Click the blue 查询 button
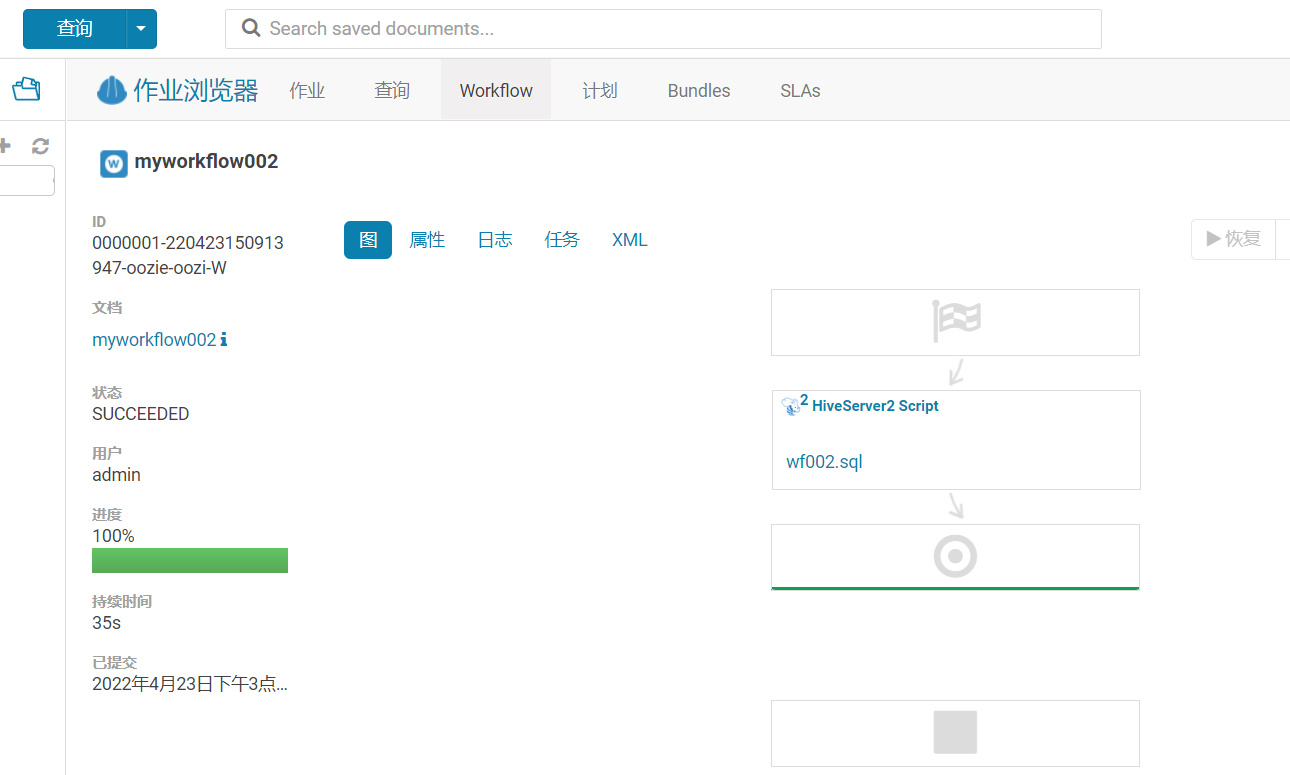 [x=75, y=29]
